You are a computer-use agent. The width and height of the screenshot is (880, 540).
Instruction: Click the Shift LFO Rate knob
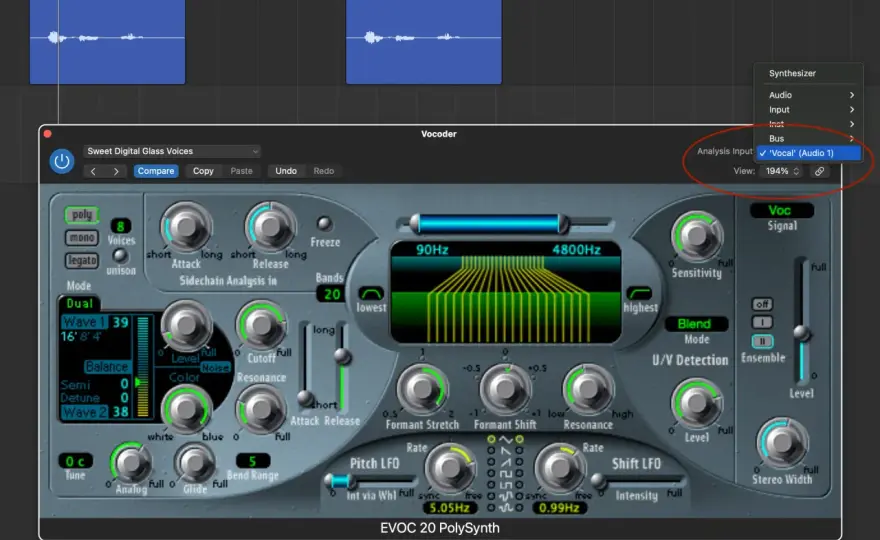pos(559,467)
